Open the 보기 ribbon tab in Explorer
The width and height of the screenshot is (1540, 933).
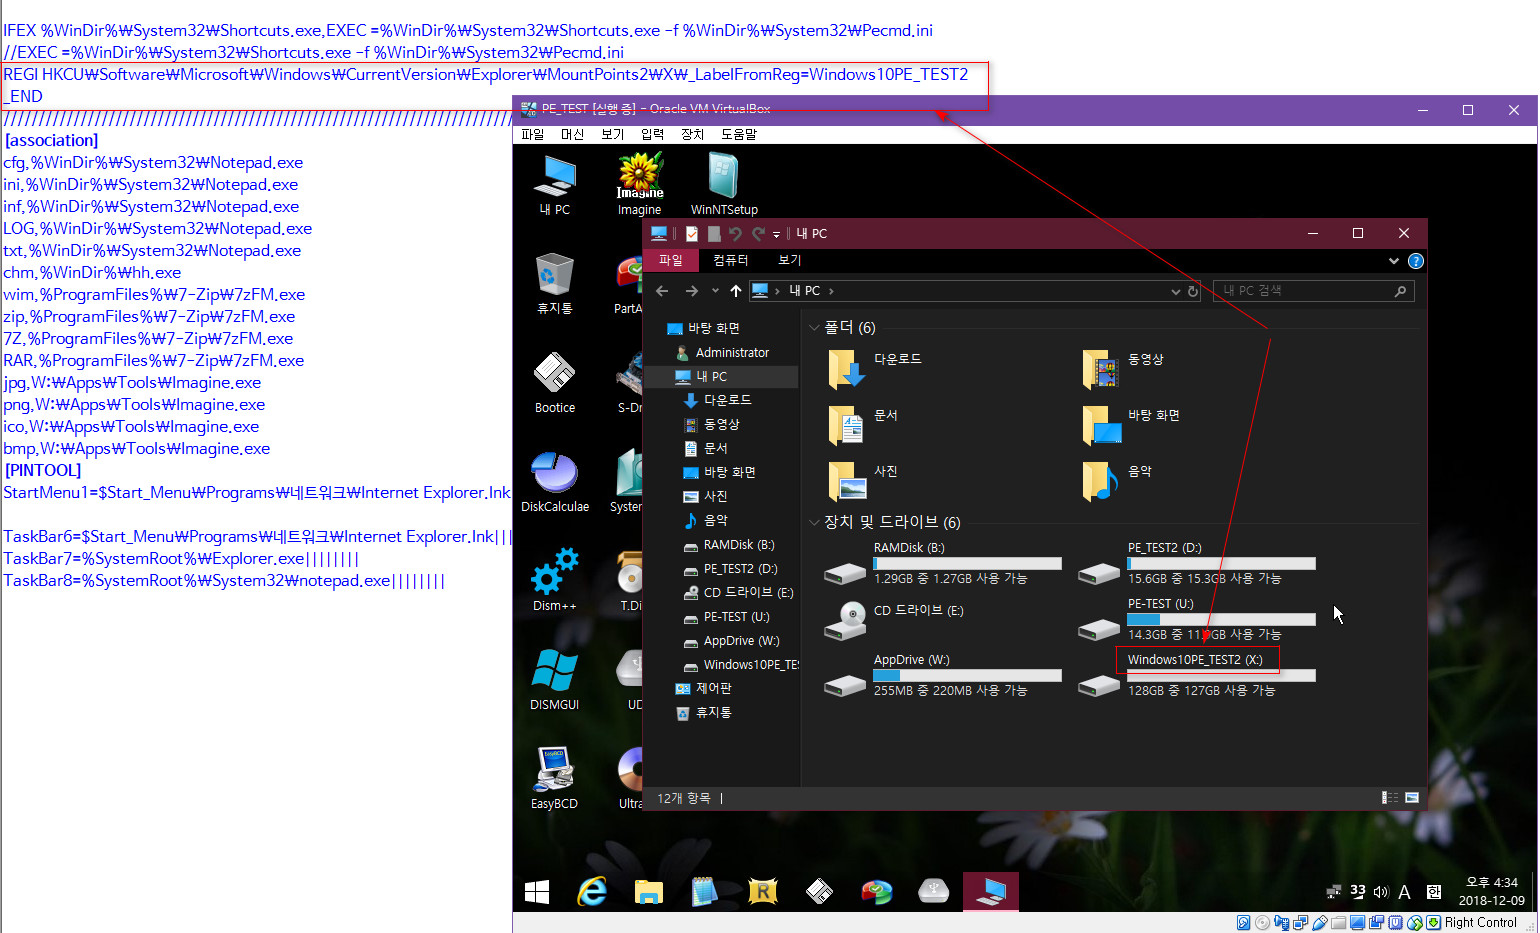pos(790,260)
